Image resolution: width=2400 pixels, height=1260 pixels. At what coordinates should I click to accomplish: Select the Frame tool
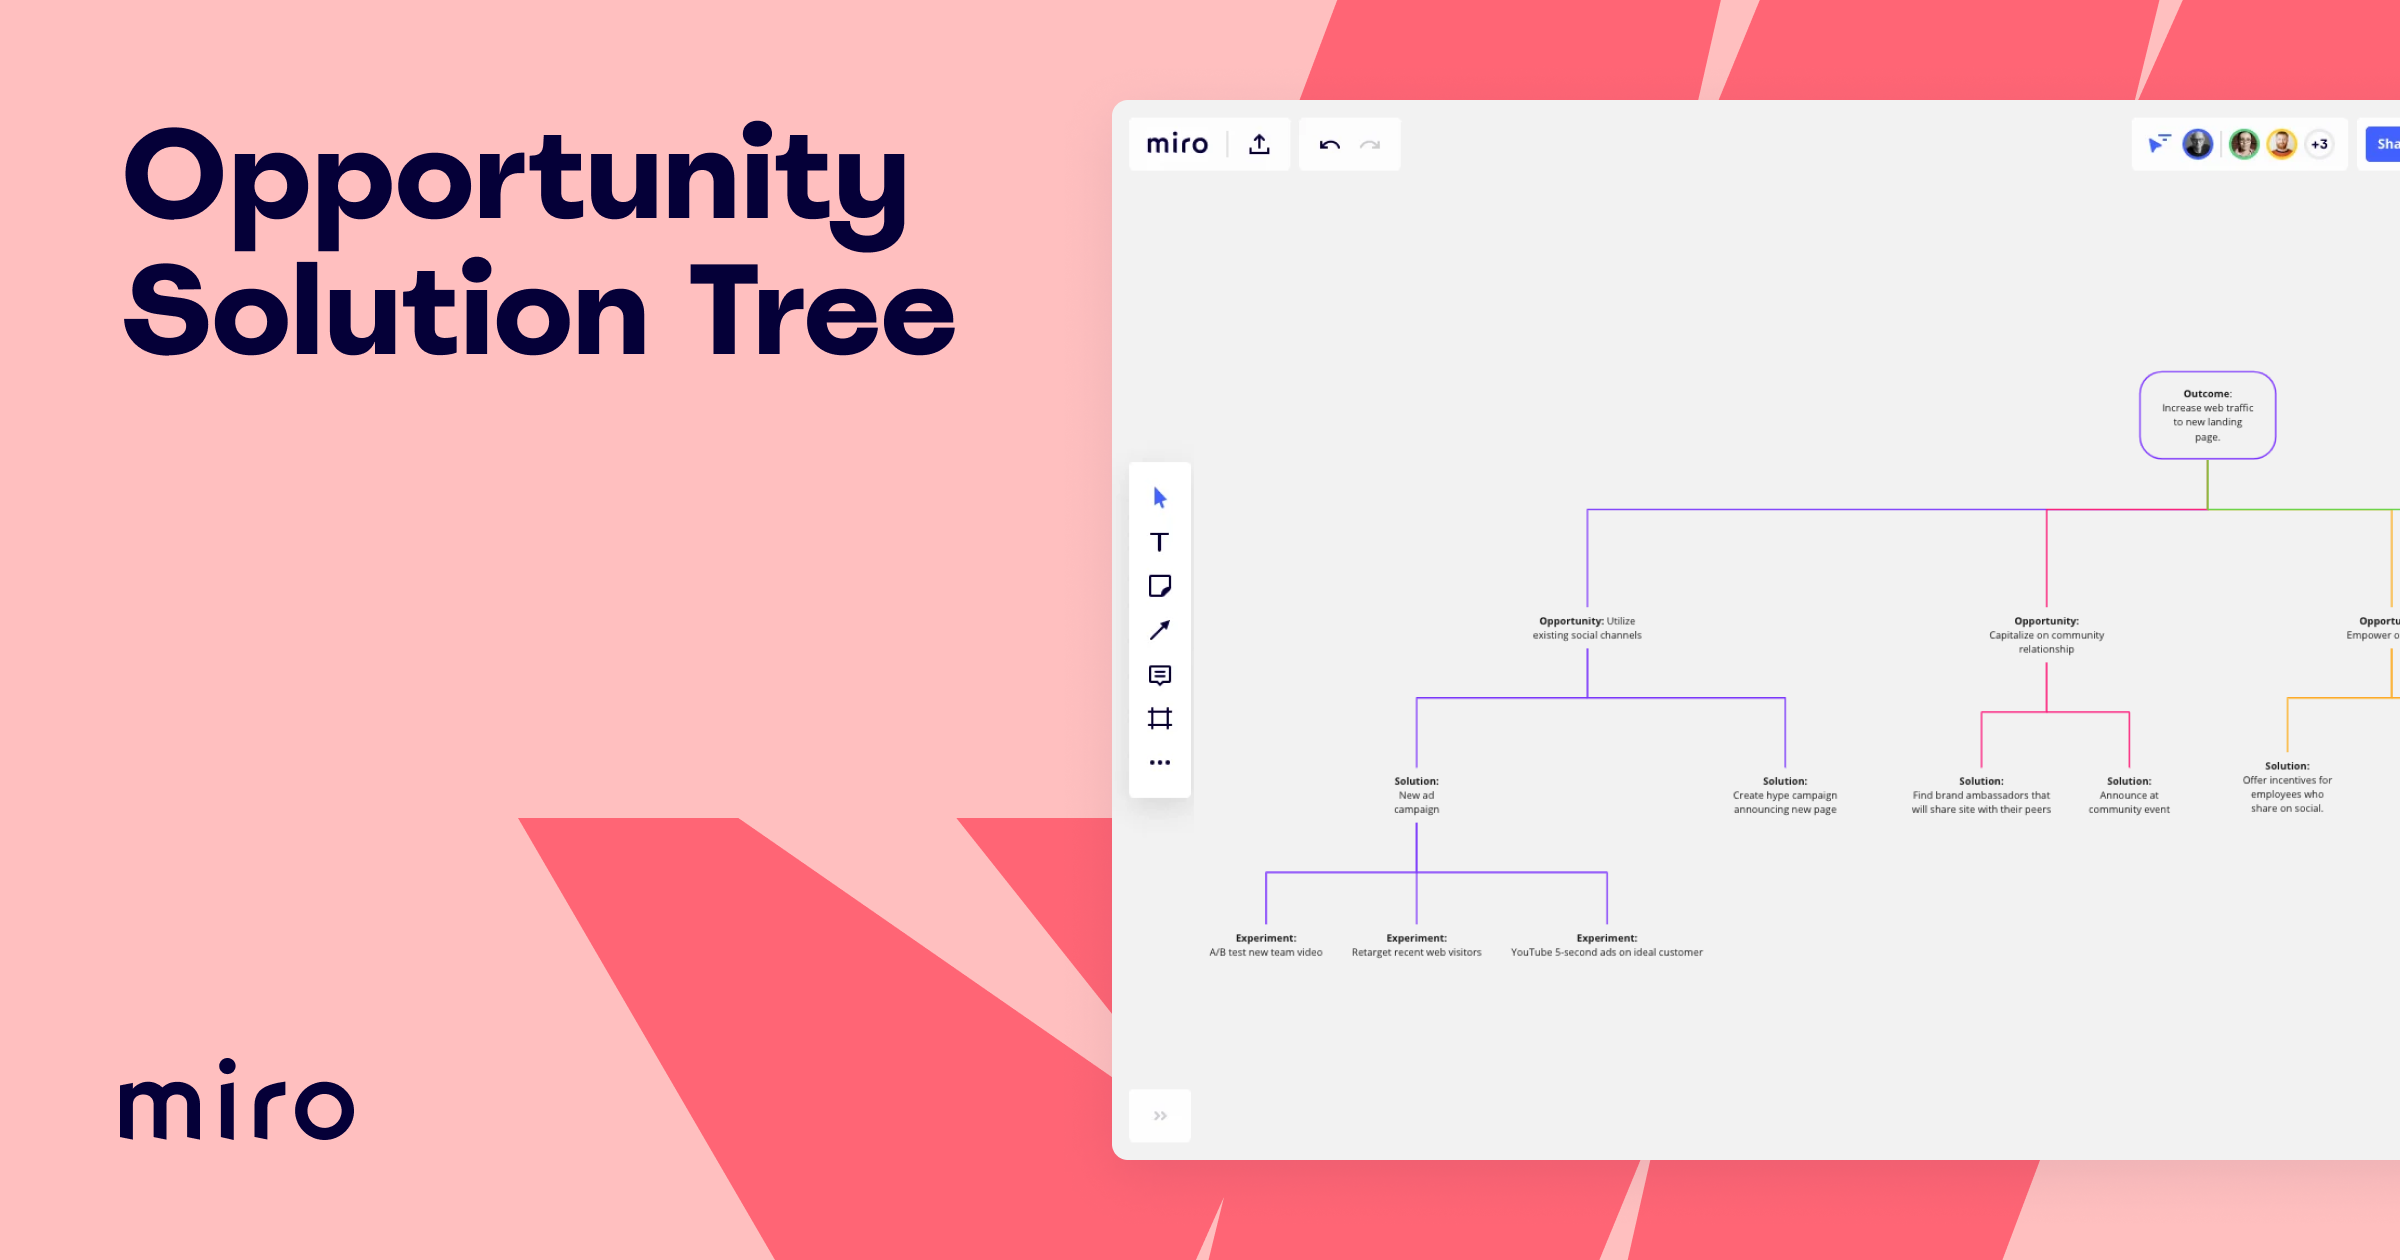pyautogui.click(x=1160, y=719)
